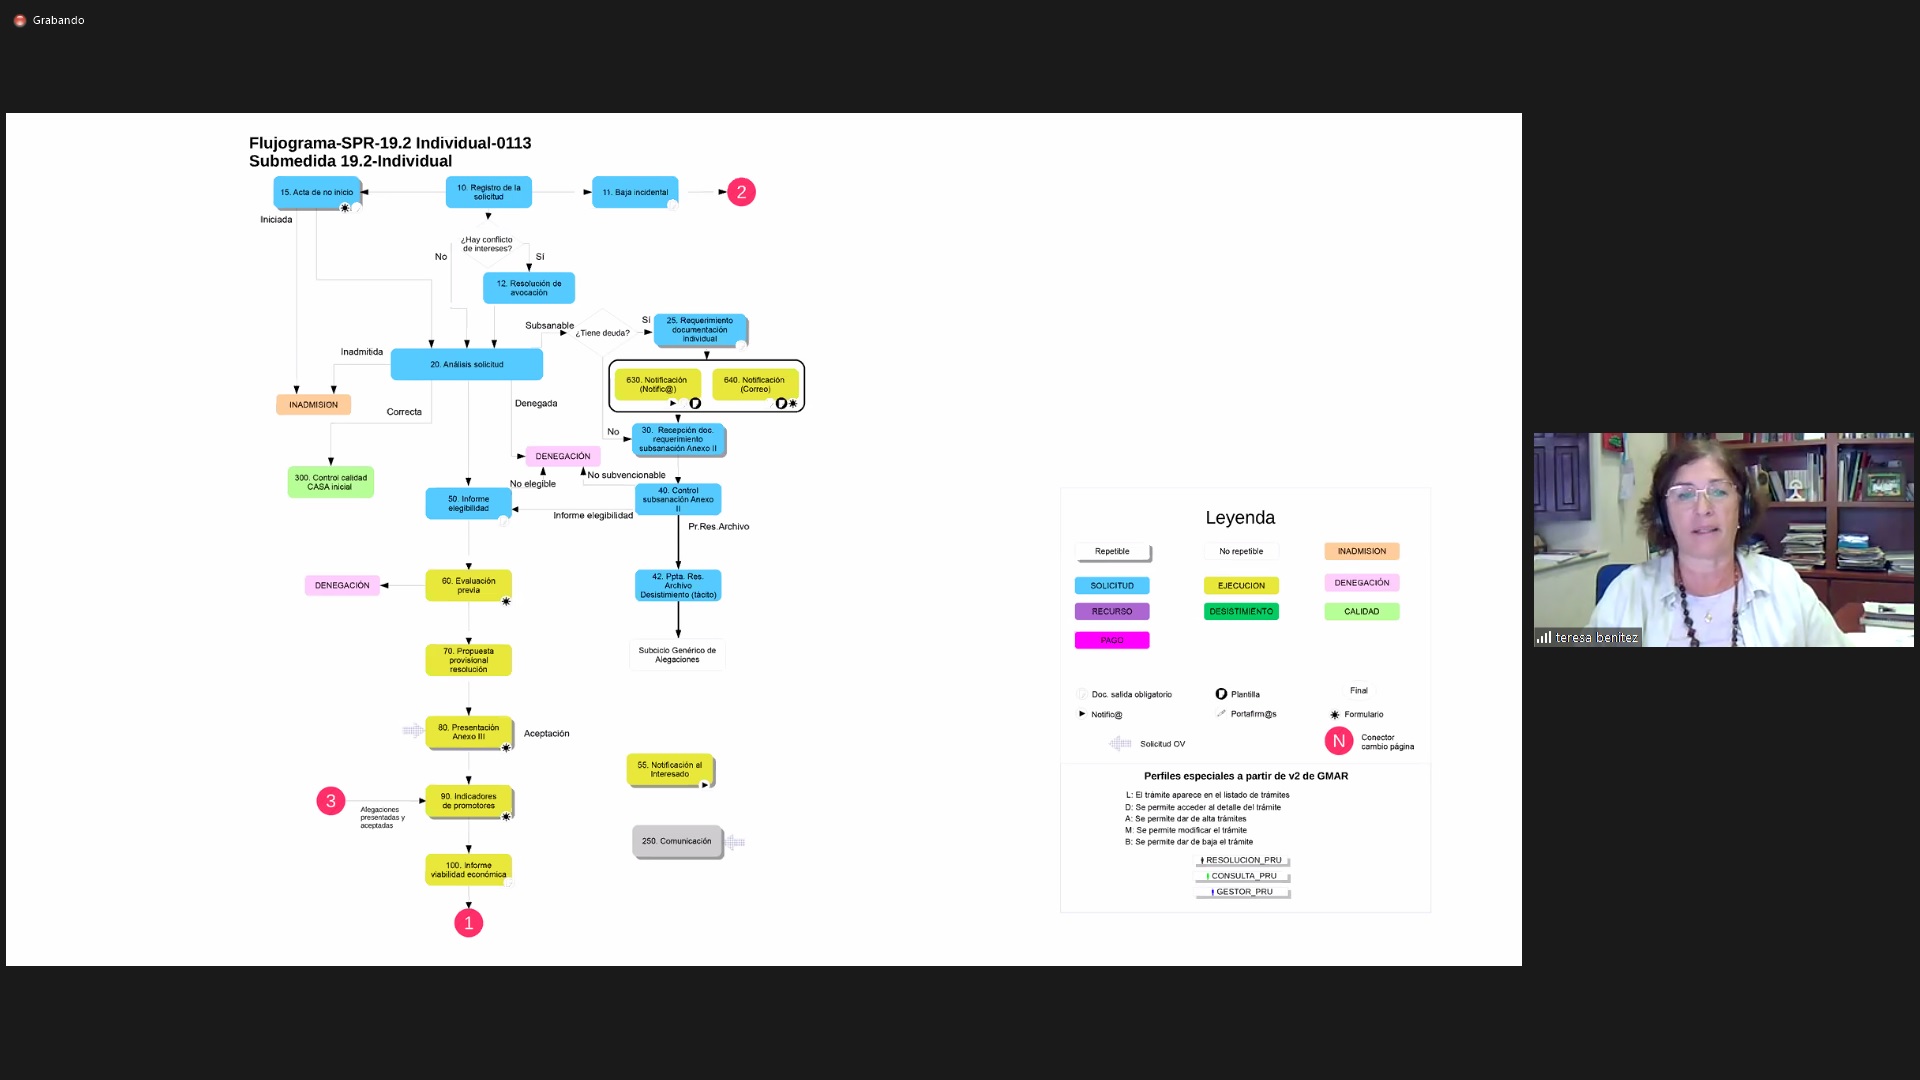Select the '10. Registro de la solicitud' box

[488, 192]
